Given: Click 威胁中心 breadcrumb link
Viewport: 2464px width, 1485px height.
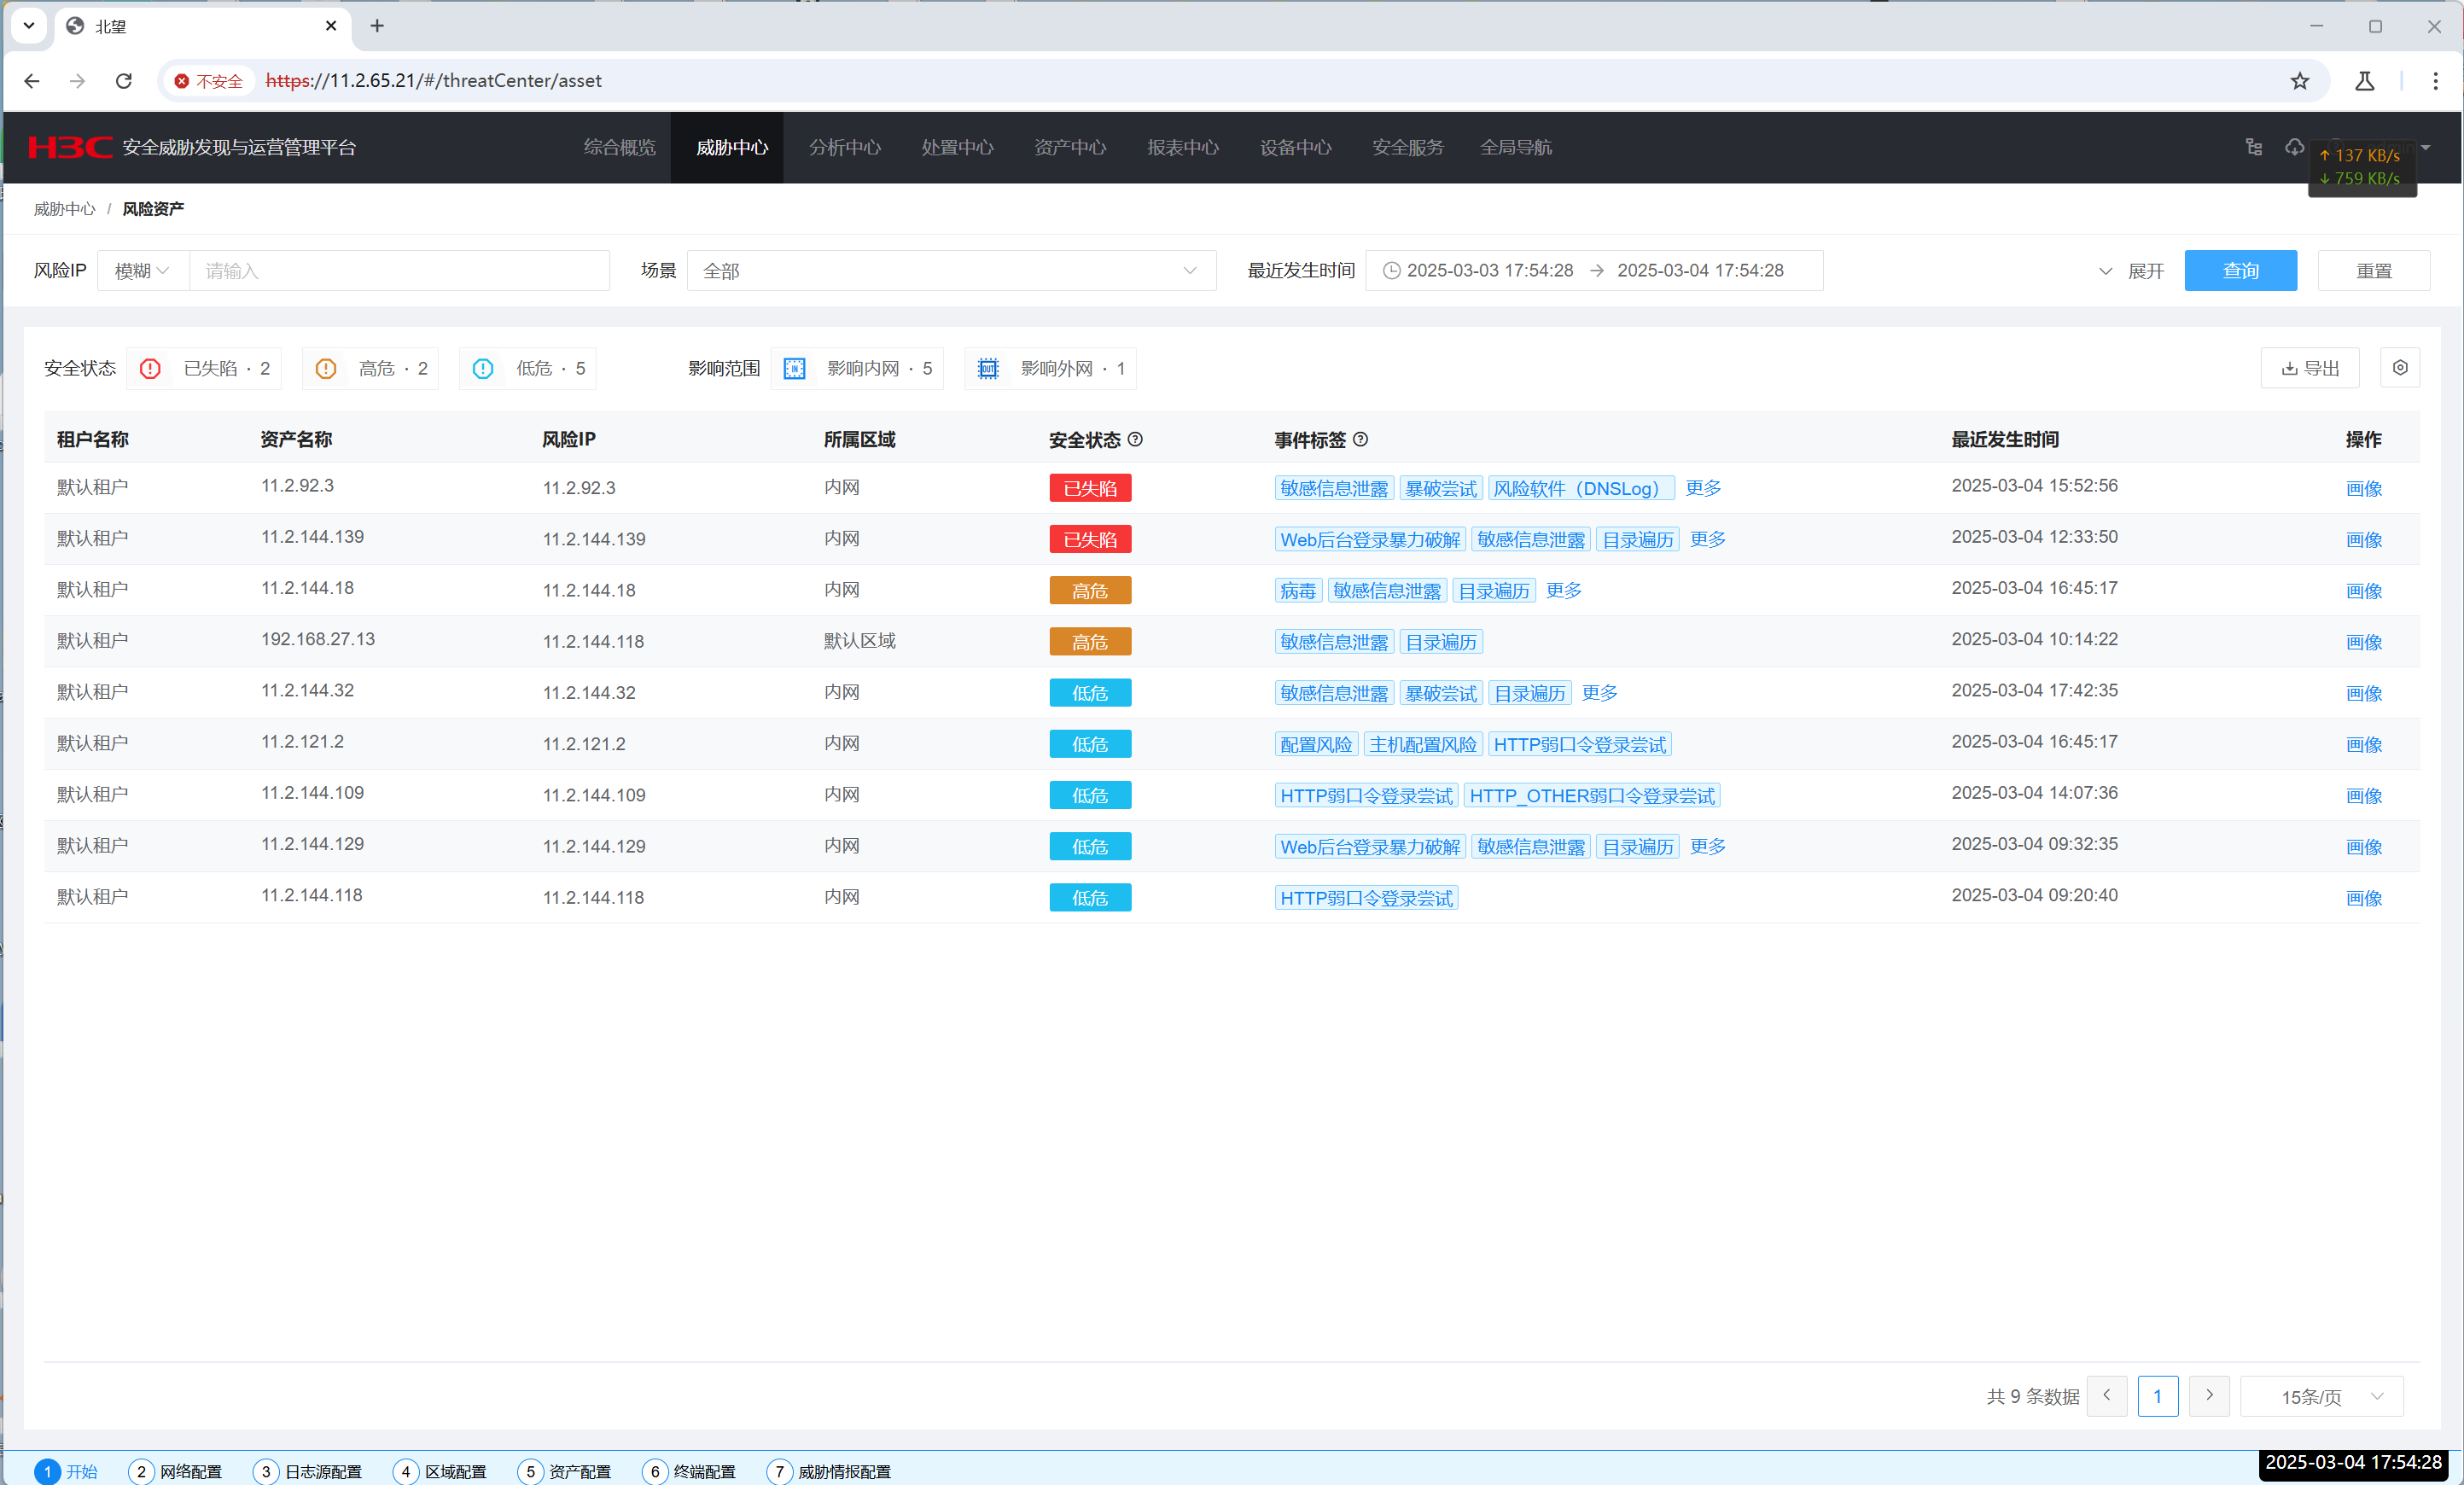Looking at the screenshot, I should point(65,209).
